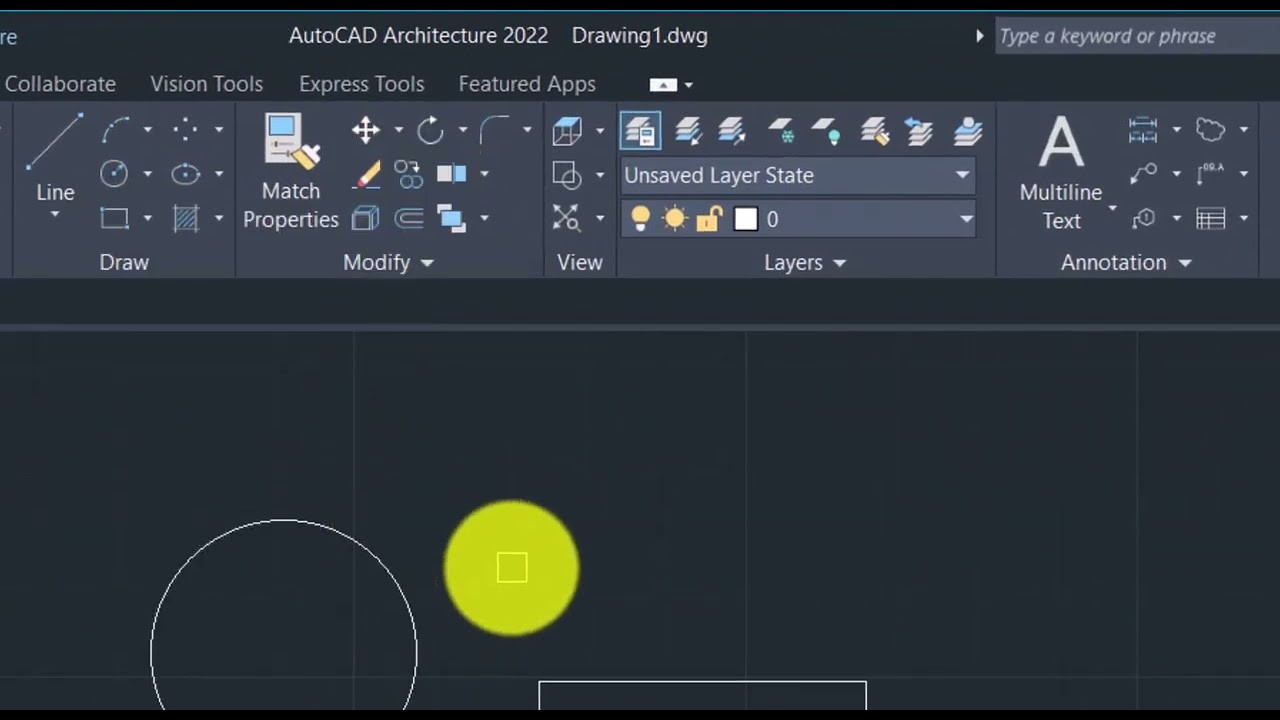Open the Featured Apps ribbon tab

[527, 84]
